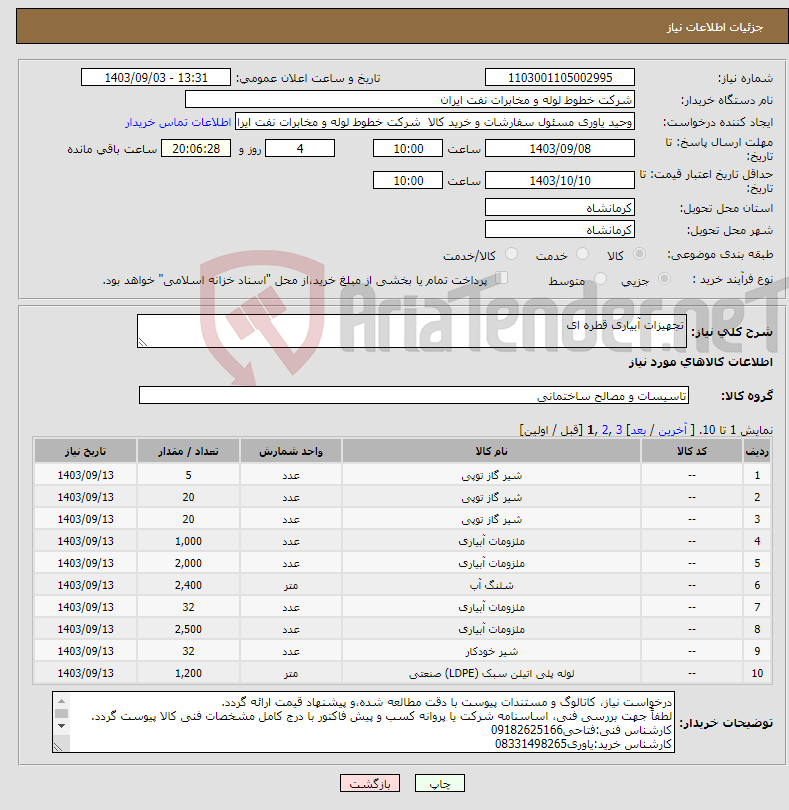Click quantity 1,000 in row 4
The height and width of the screenshot is (810, 789).
coord(188,541)
